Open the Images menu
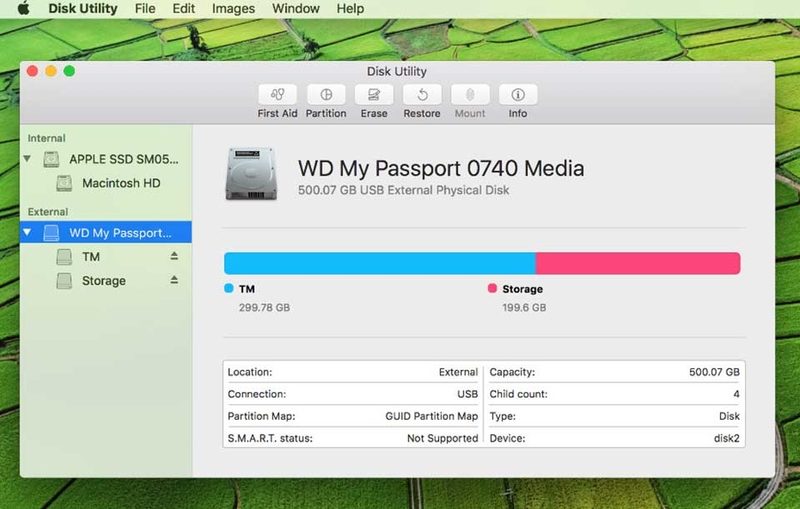 pyautogui.click(x=233, y=9)
